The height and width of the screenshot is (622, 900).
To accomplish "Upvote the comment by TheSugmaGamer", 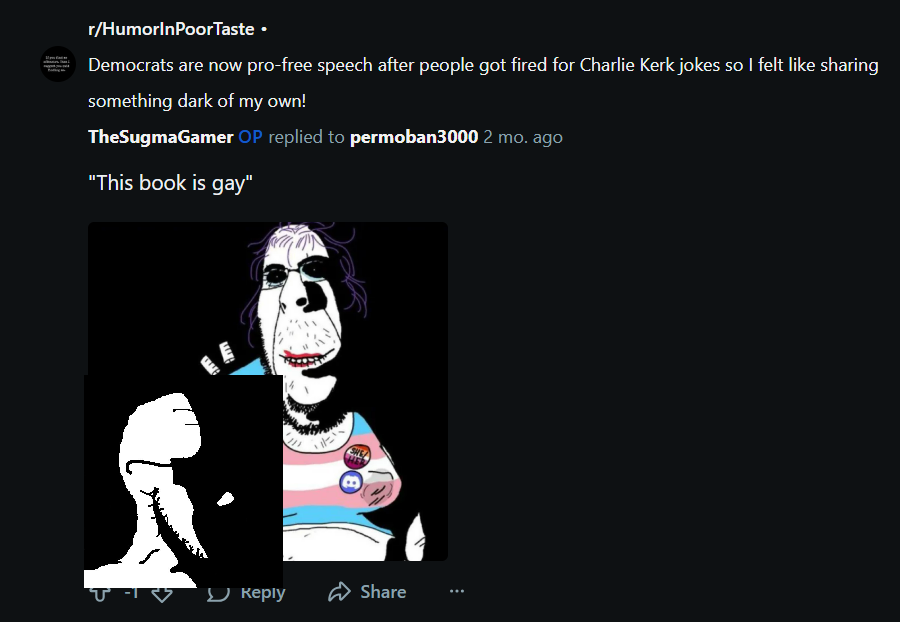I will click(99, 593).
